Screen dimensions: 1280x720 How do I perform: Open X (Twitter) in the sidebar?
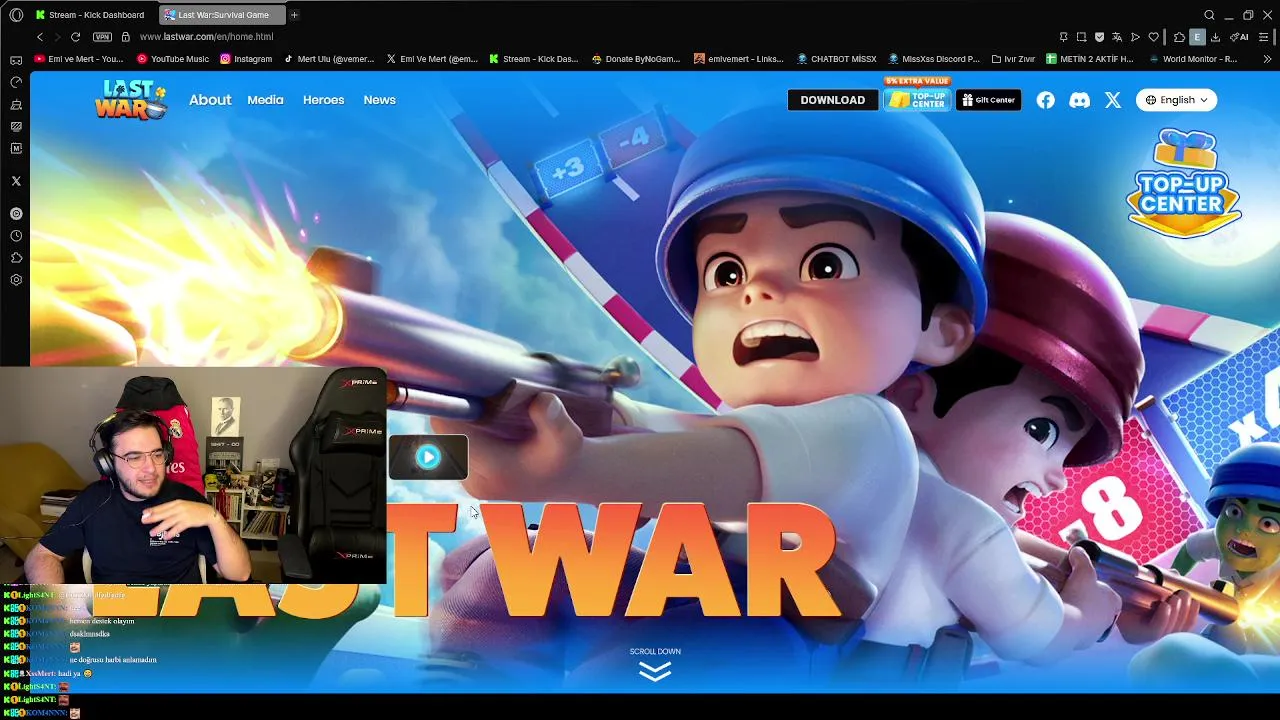16,181
